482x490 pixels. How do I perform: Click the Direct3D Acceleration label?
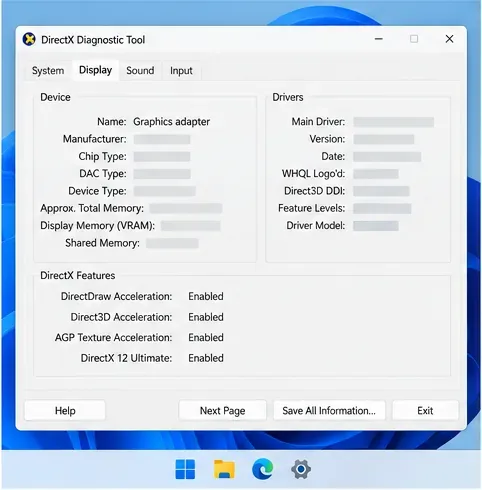tap(121, 317)
